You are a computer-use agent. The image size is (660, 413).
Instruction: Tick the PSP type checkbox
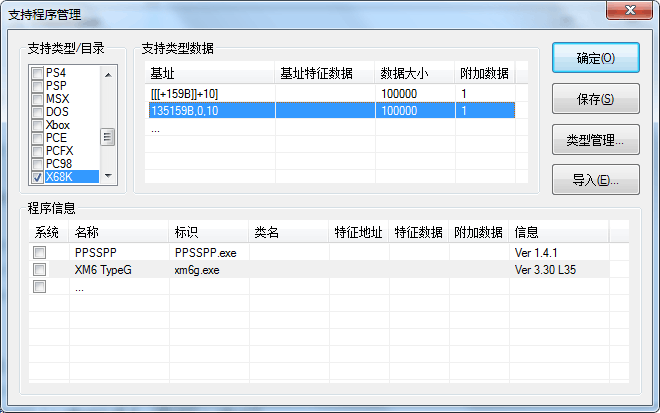coord(38,87)
